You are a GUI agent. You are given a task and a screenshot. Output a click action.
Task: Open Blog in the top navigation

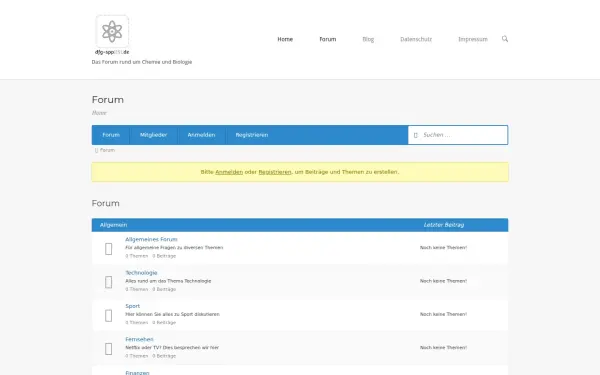368,39
